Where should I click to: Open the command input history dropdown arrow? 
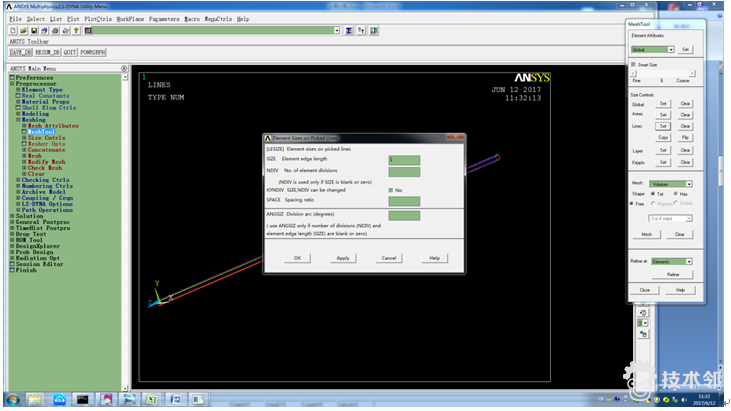coord(337,31)
